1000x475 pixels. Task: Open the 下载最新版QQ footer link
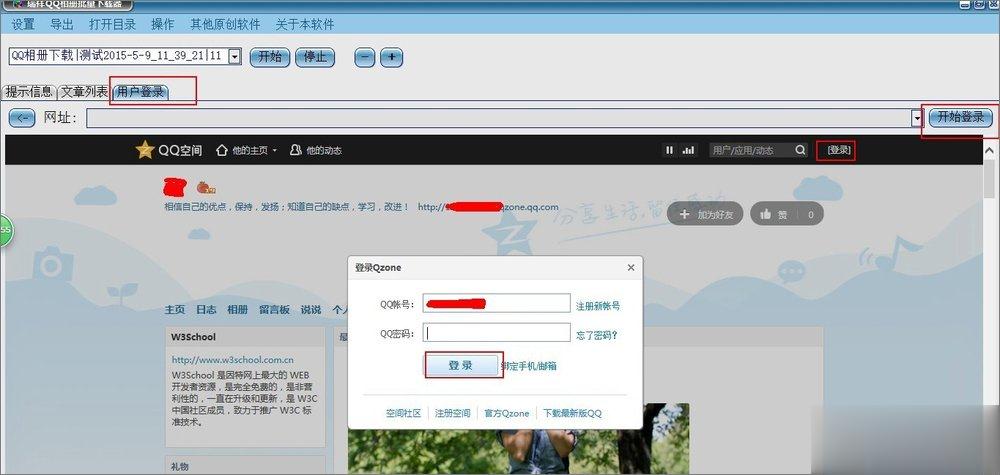(573, 413)
